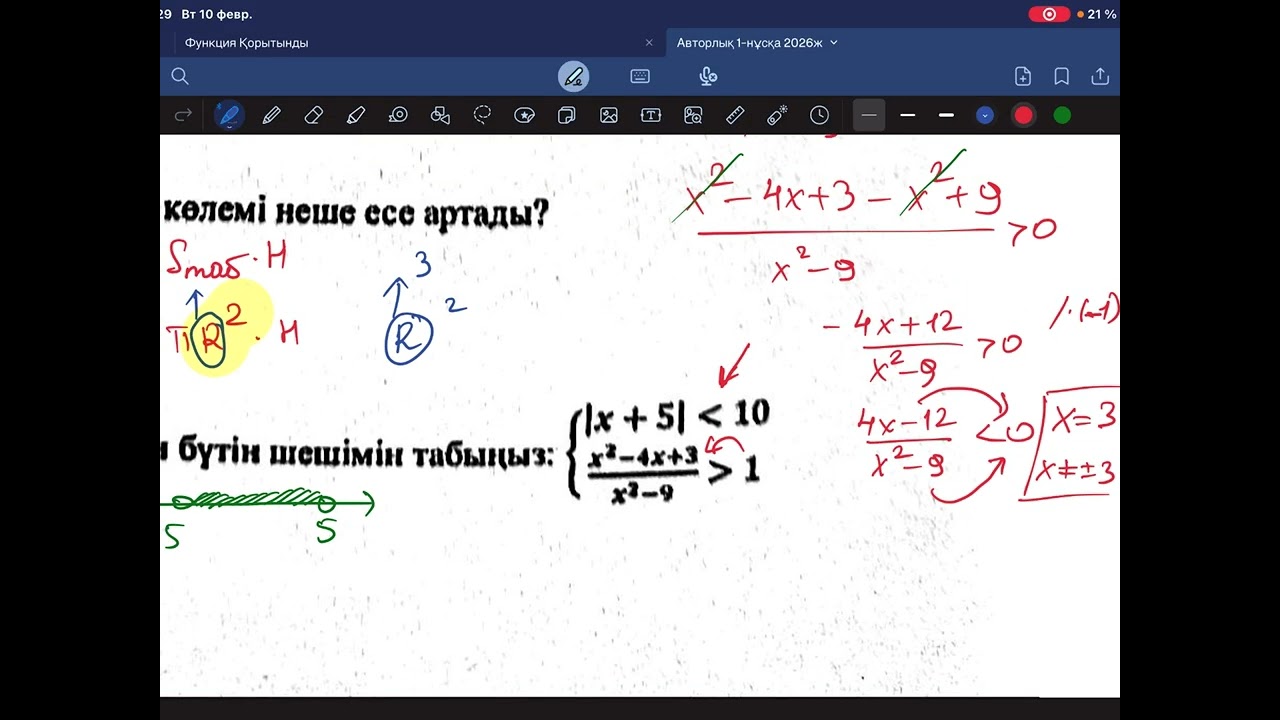The image size is (1280, 720).
Task: Switch to Авторлық 1-нұсқа 2026ж tab
Action: coord(749,43)
